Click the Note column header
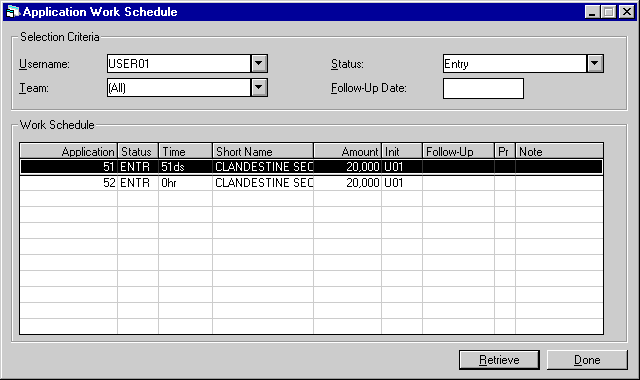Screen dimensions: 640x380 point(559,151)
